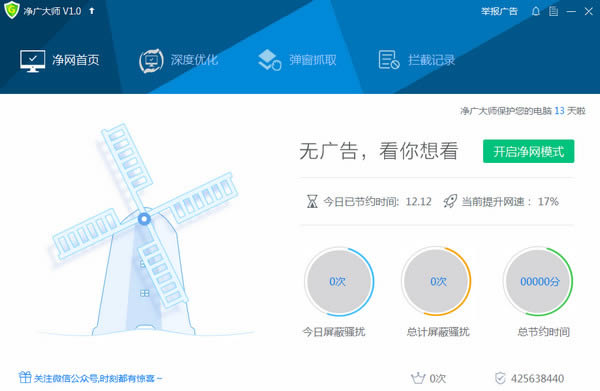The image size is (600, 391).
Task: Click the 17% network speed value
Action: coord(548,202)
